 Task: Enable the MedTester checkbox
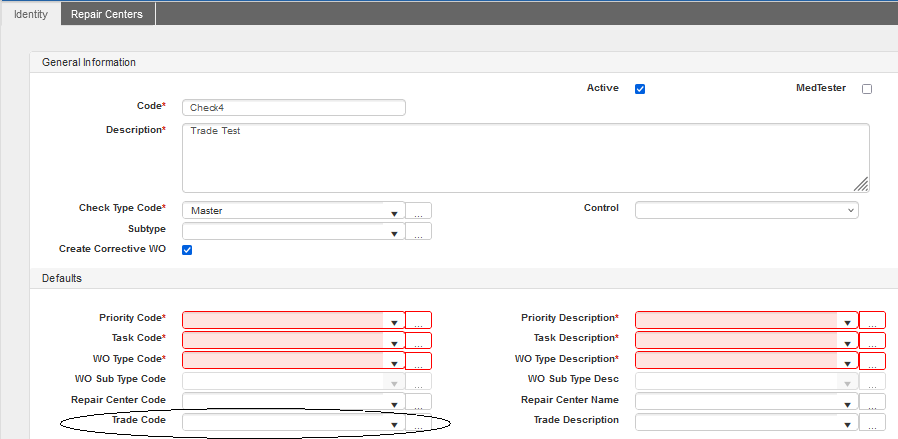click(867, 89)
